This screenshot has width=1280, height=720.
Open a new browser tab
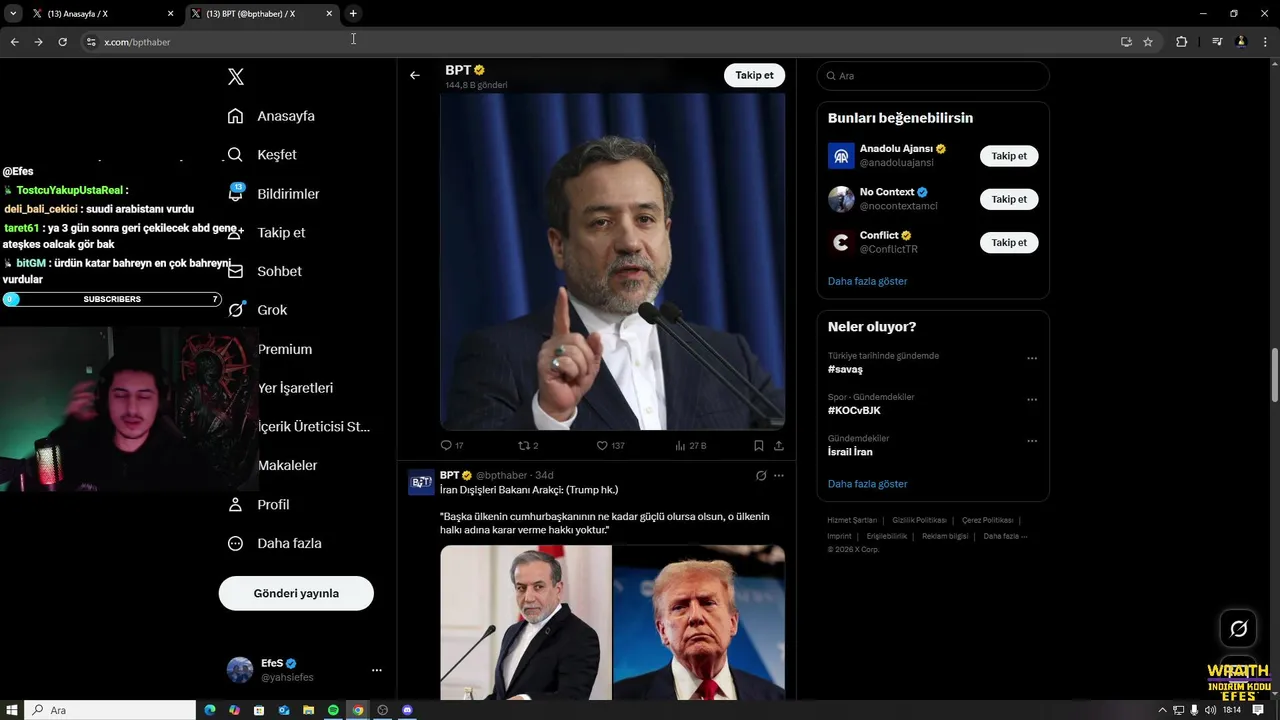(x=353, y=14)
